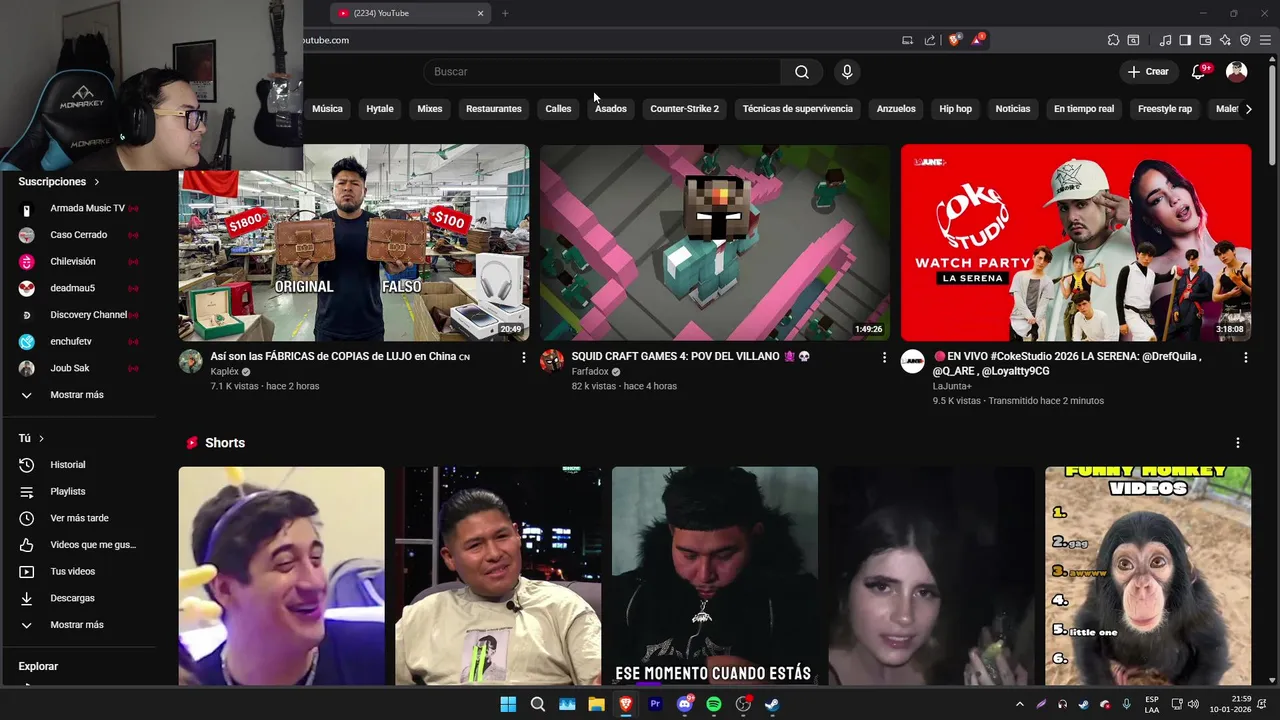The image size is (1280, 720).
Task: Click the Buscar search field
Action: [602, 72]
